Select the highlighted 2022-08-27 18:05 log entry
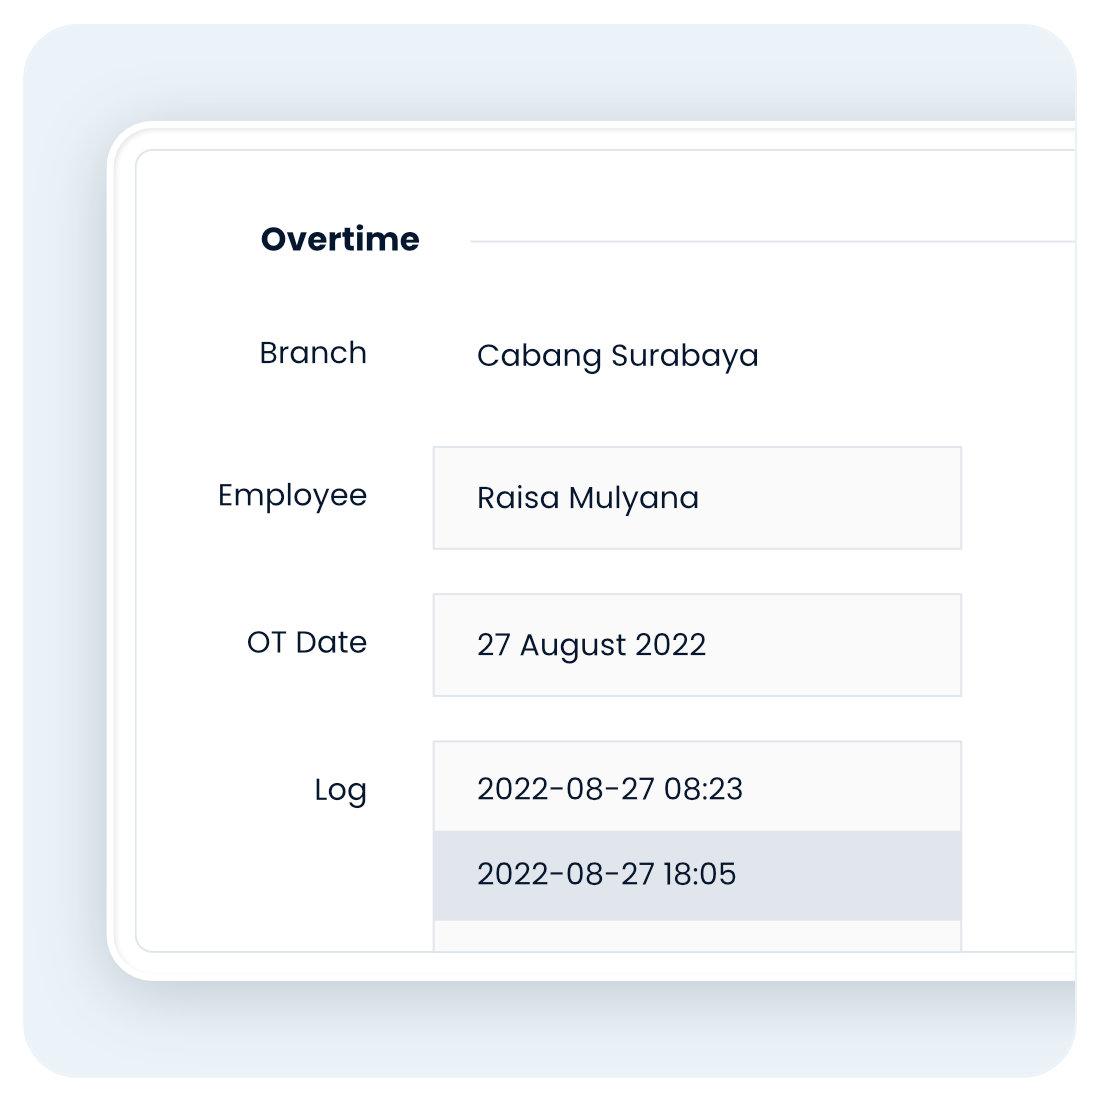 click(x=696, y=875)
